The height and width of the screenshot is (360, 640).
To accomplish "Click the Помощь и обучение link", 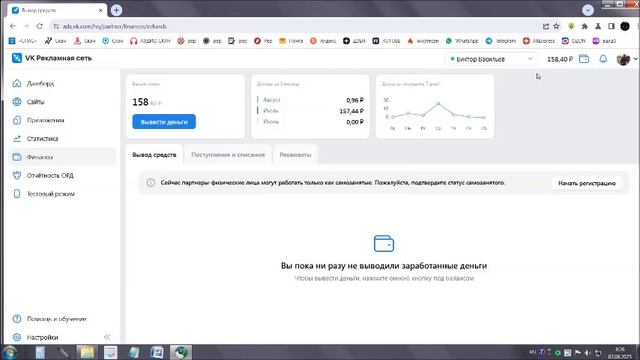I will (57, 319).
